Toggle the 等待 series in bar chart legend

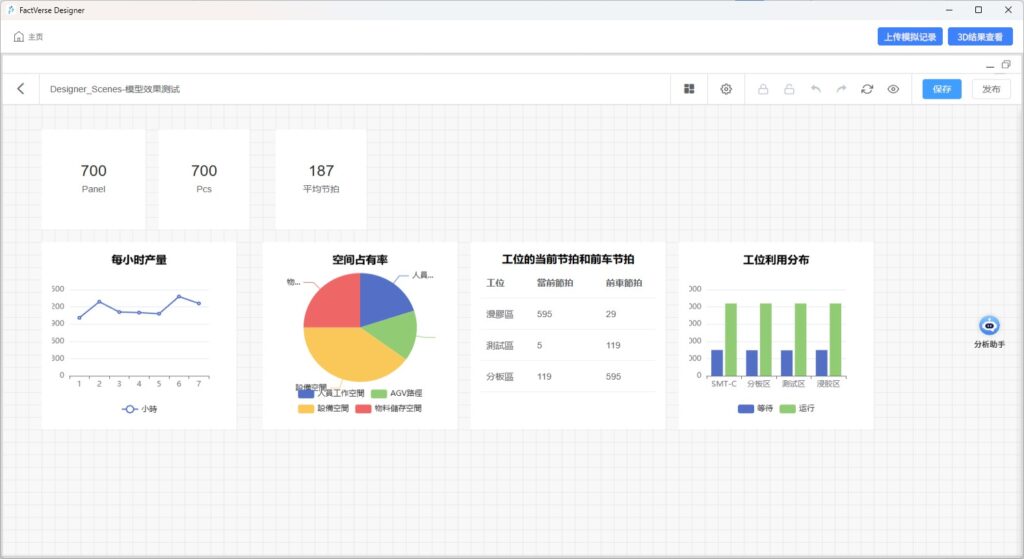[x=755, y=408]
